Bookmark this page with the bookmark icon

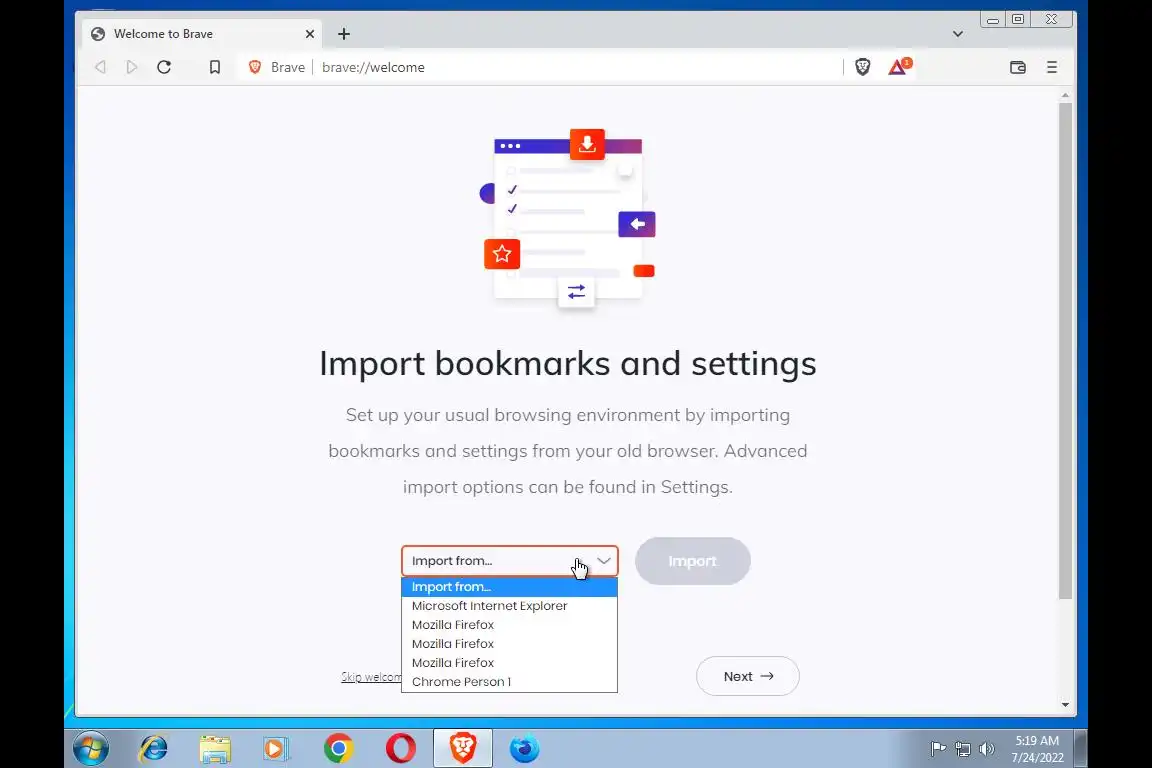pyautogui.click(x=215, y=67)
